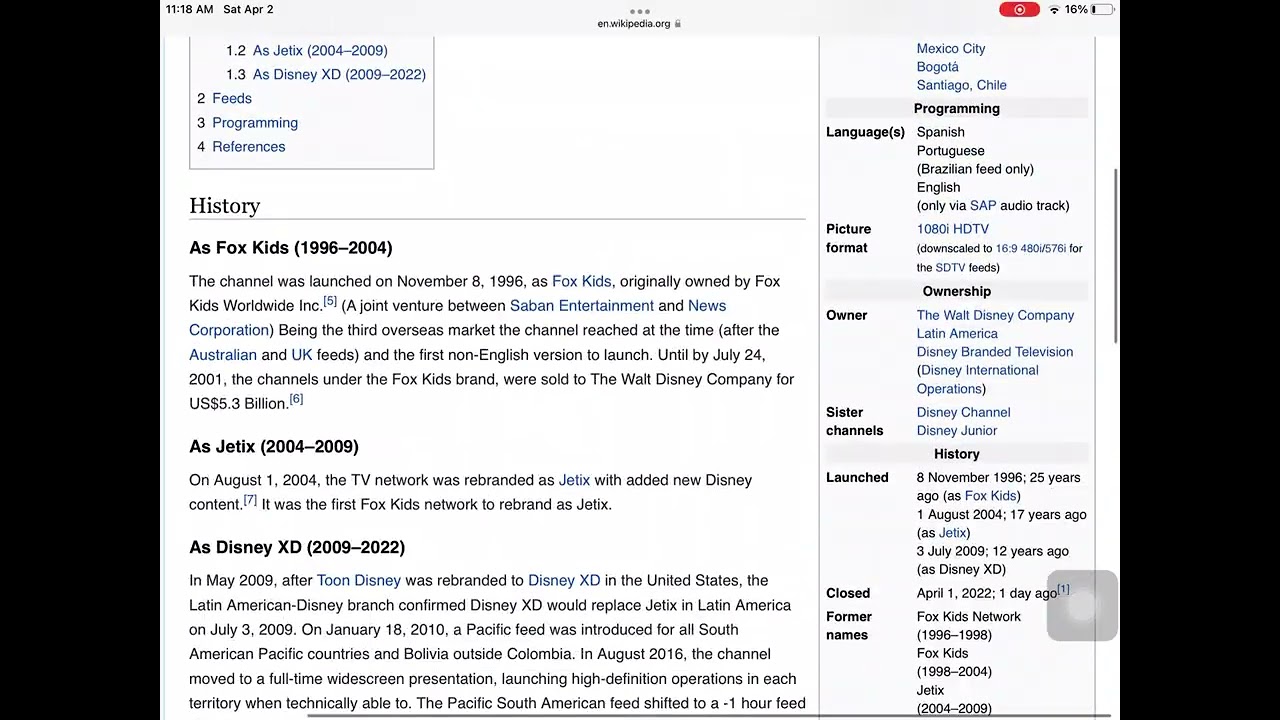Jump to Feeds section in contents
This screenshot has width=1280, height=720.
(232, 98)
